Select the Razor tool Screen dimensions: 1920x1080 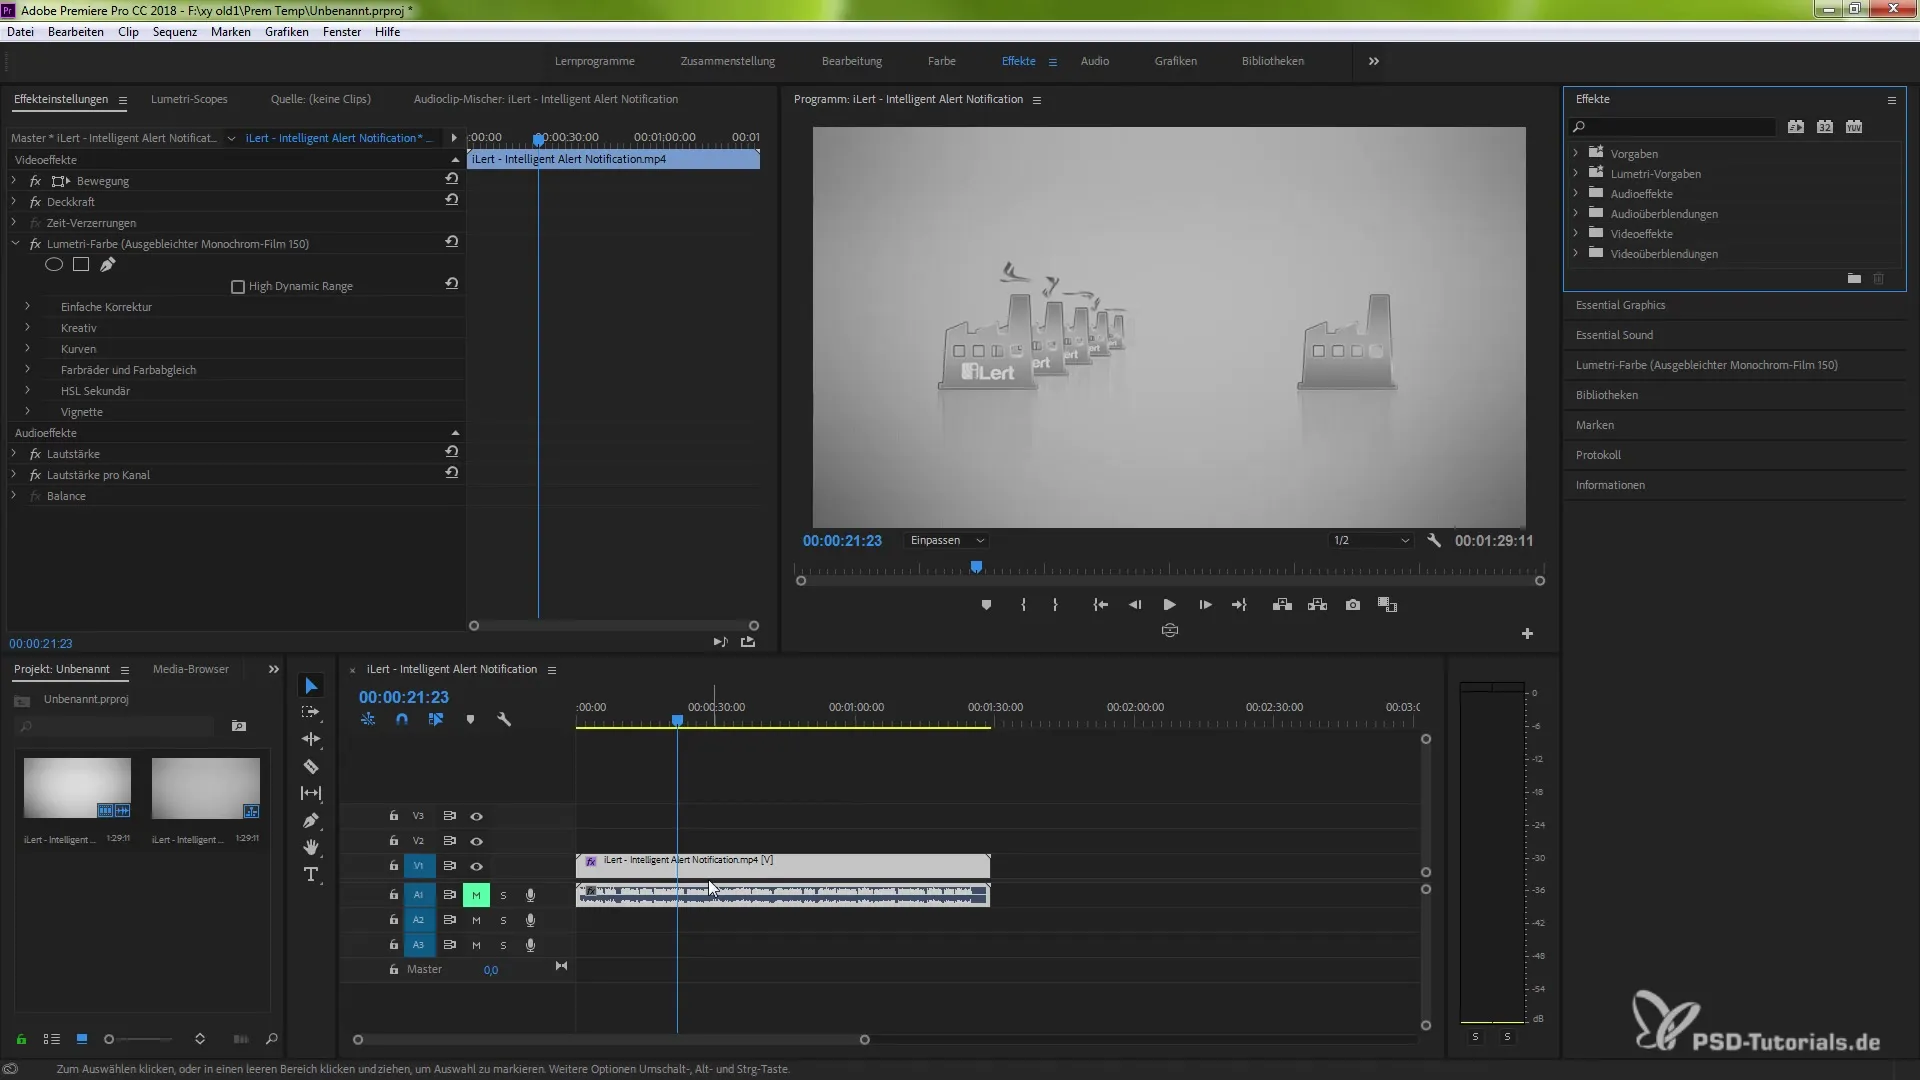(311, 766)
